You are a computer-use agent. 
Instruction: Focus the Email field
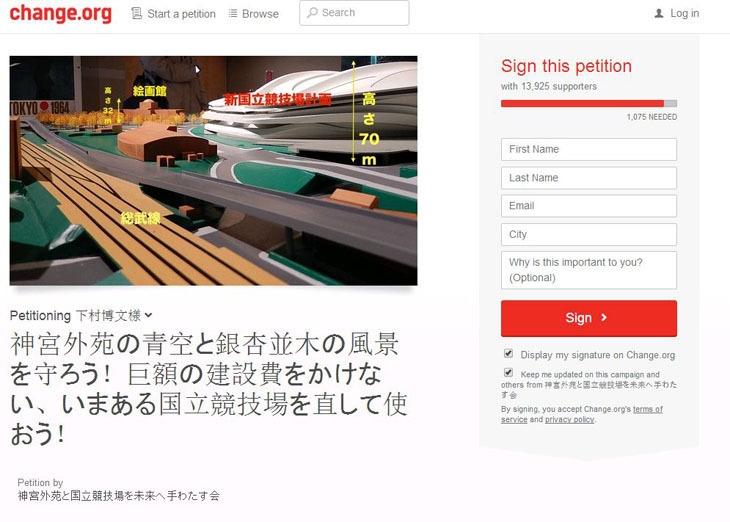(x=589, y=206)
